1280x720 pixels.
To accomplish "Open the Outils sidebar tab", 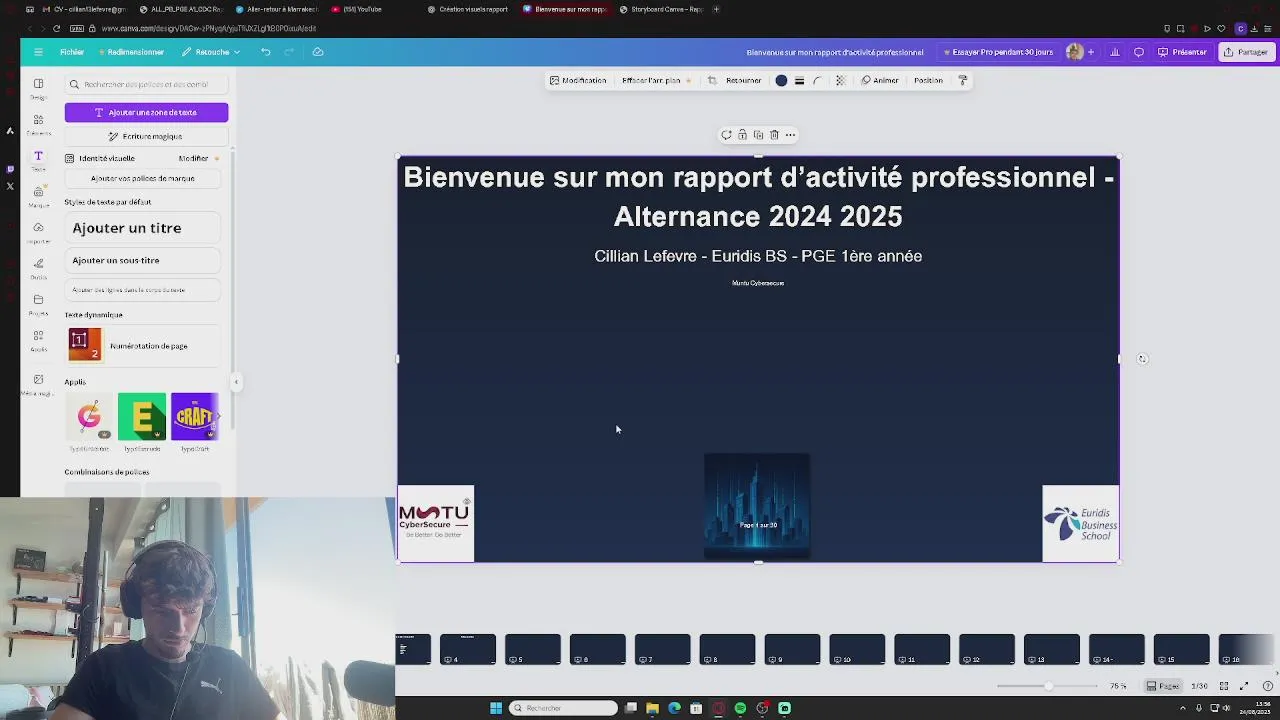I will click(38, 268).
